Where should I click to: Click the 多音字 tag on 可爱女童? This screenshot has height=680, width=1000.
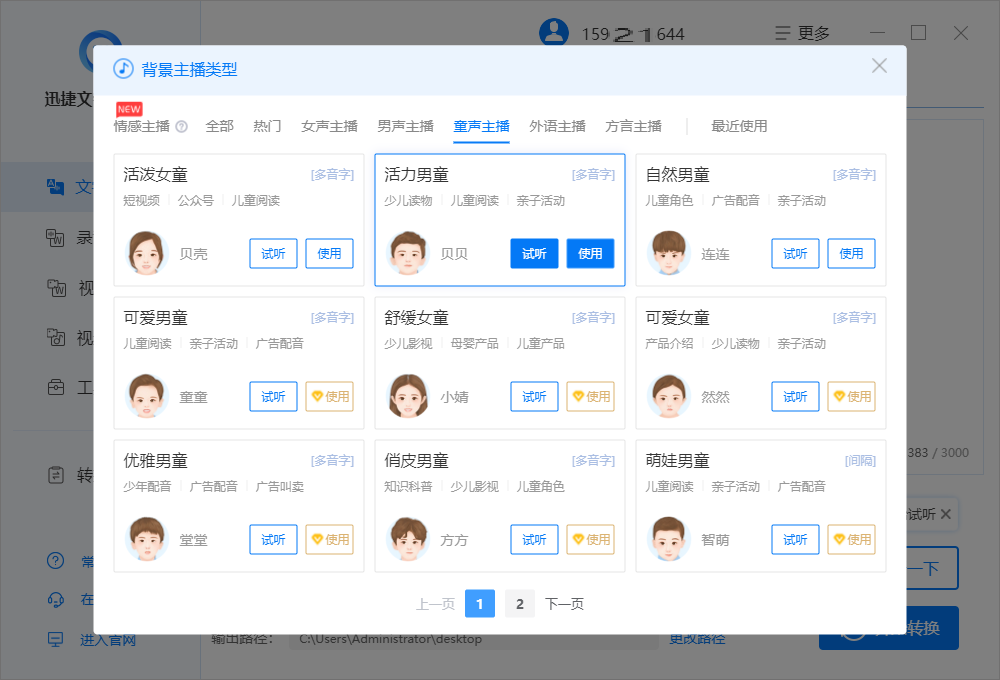(x=854, y=318)
